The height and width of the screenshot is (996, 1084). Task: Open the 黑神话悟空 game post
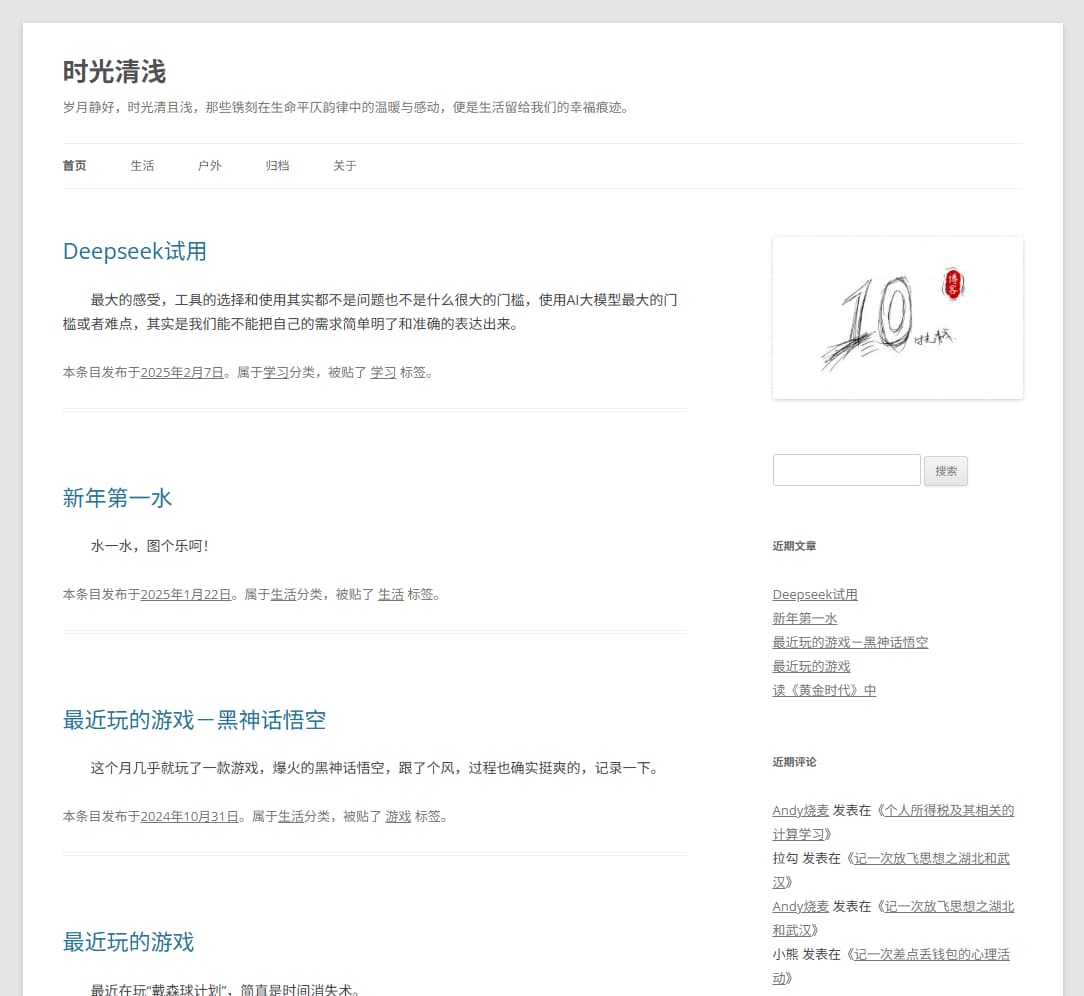(x=195, y=720)
